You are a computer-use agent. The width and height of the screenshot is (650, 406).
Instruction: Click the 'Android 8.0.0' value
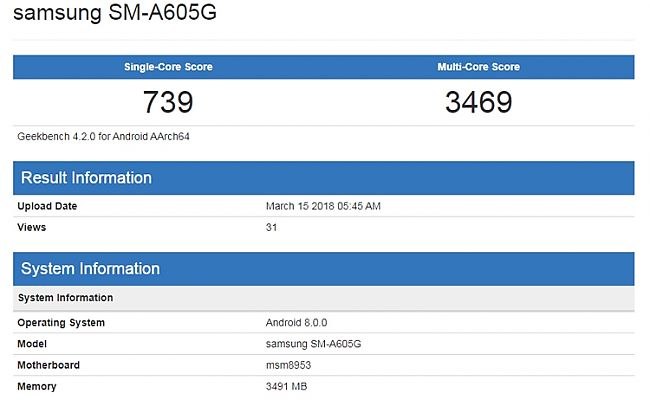296,323
